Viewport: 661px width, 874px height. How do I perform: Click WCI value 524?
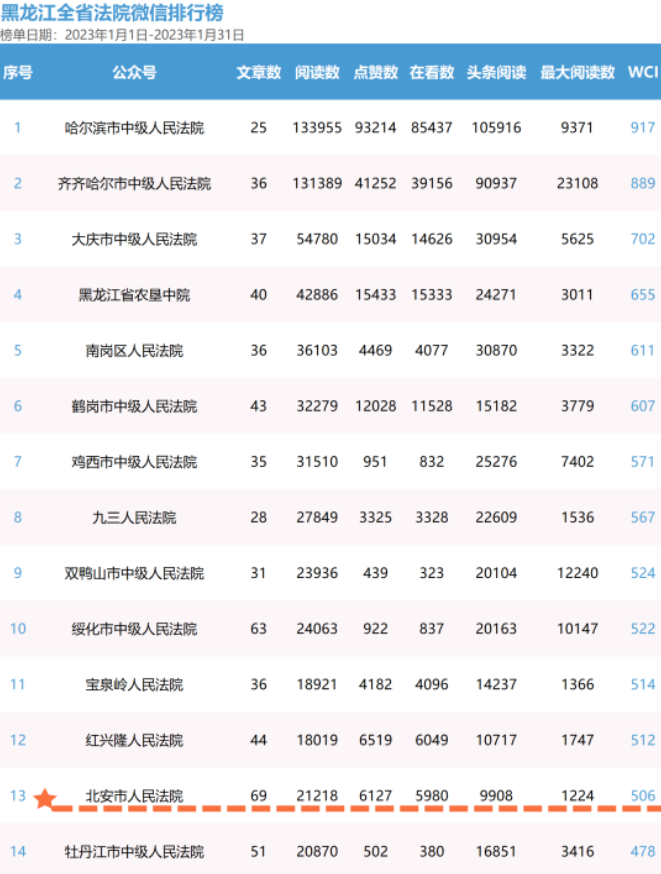(643, 573)
